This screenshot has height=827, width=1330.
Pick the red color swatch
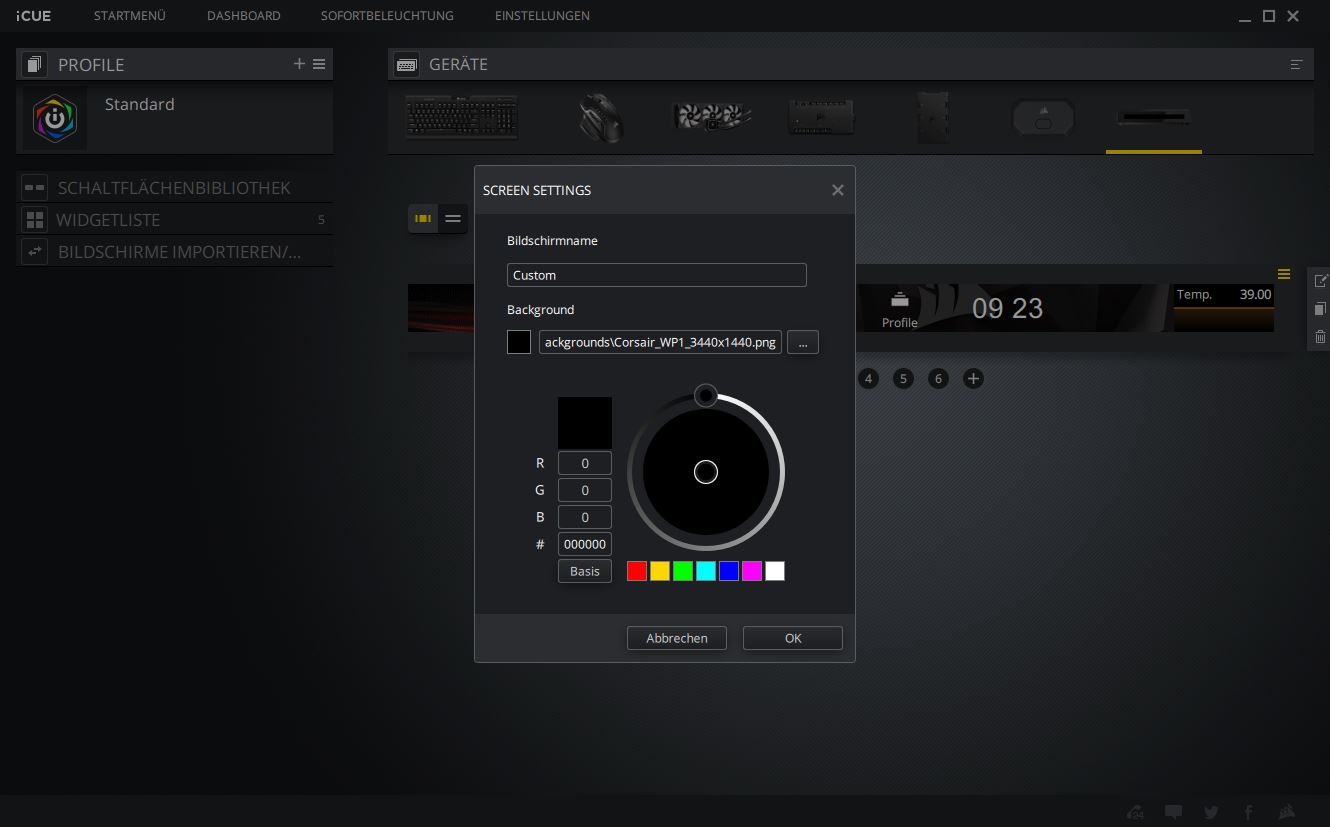tap(637, 571)
